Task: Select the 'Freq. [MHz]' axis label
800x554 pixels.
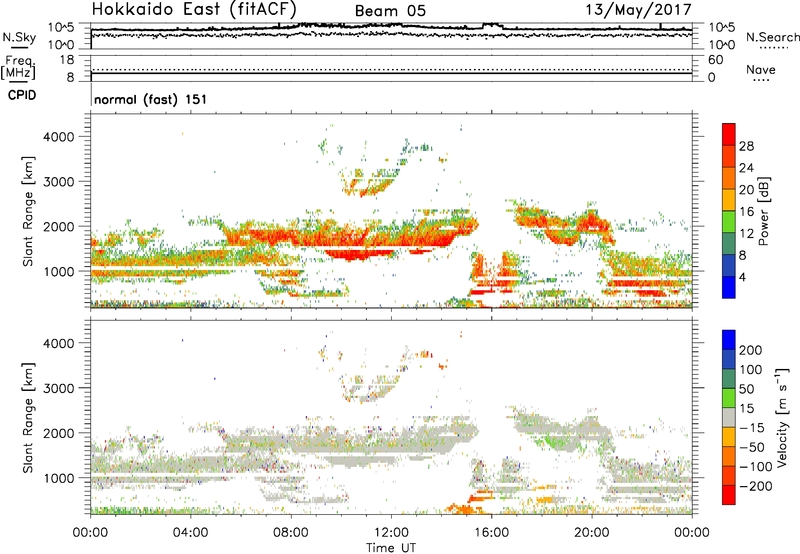Action: coord(18,67)
